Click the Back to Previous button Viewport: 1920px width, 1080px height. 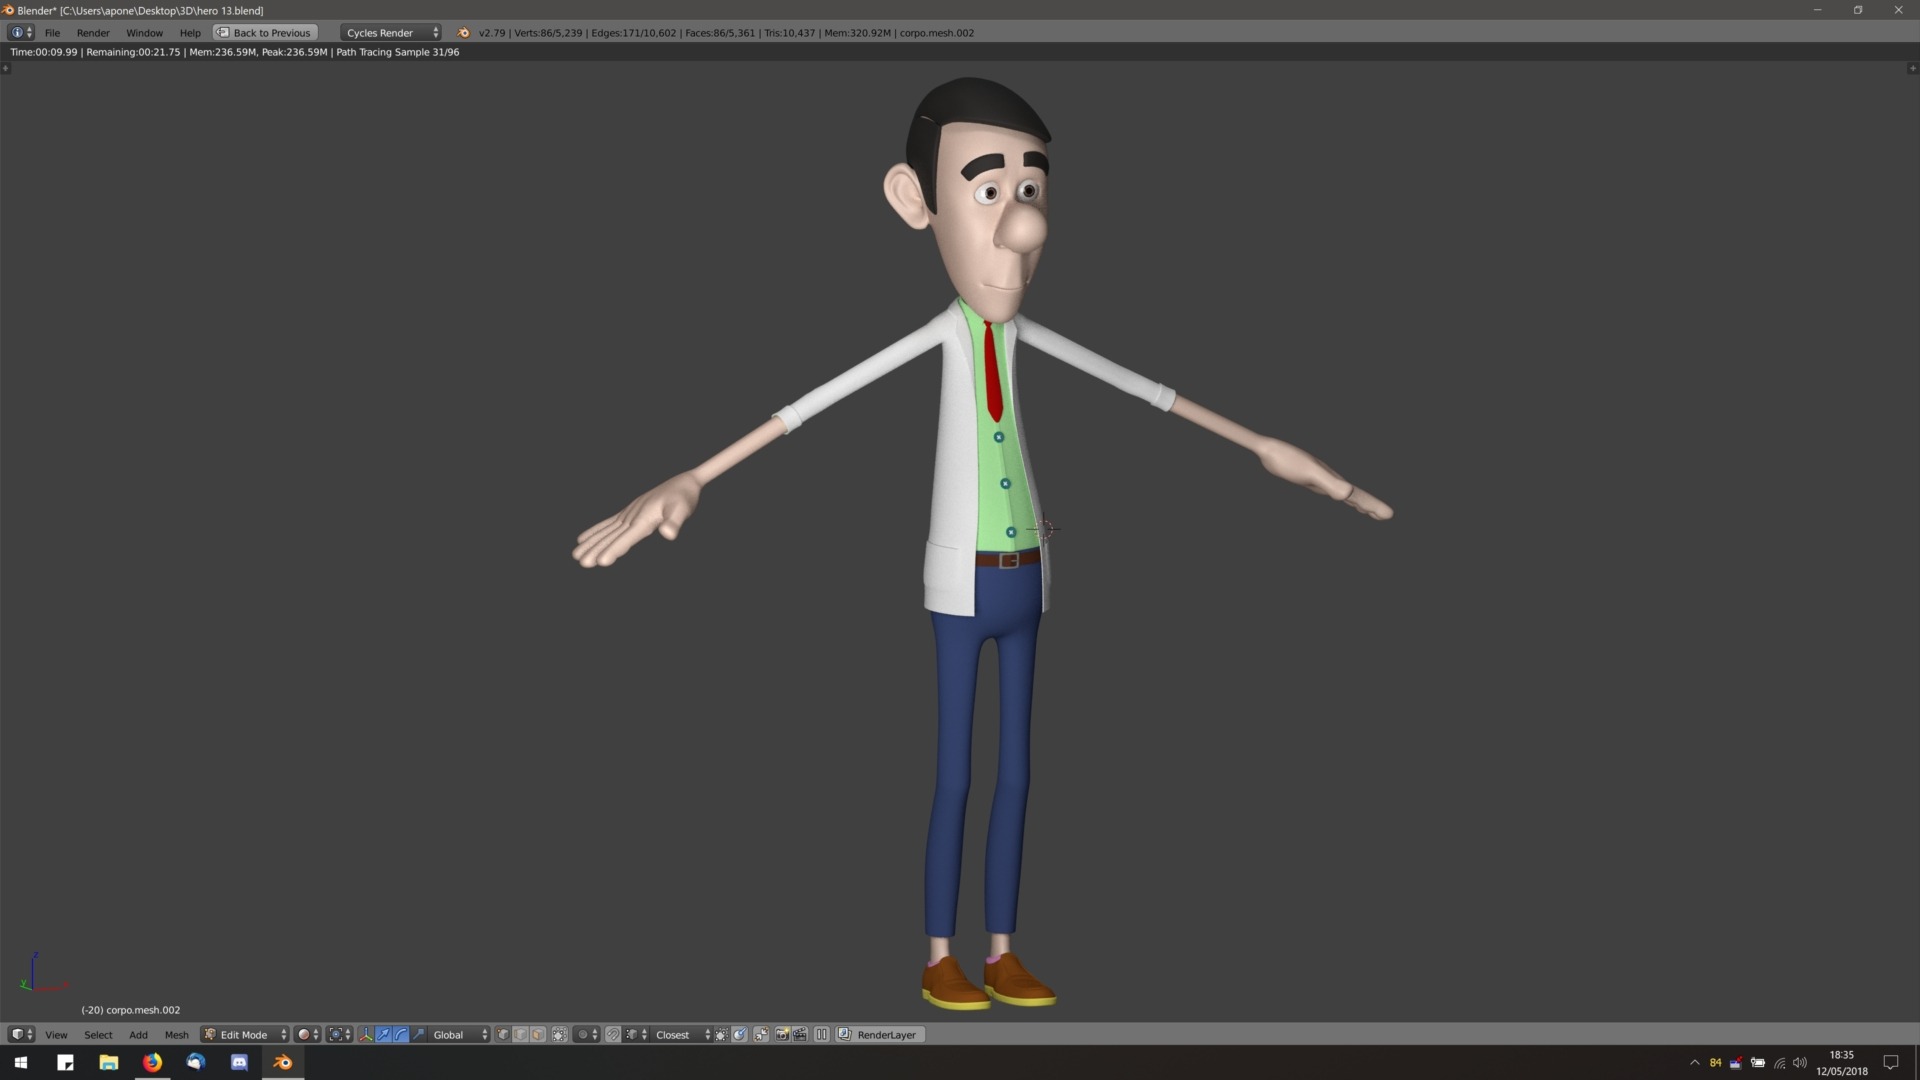(x=265, y=33)
